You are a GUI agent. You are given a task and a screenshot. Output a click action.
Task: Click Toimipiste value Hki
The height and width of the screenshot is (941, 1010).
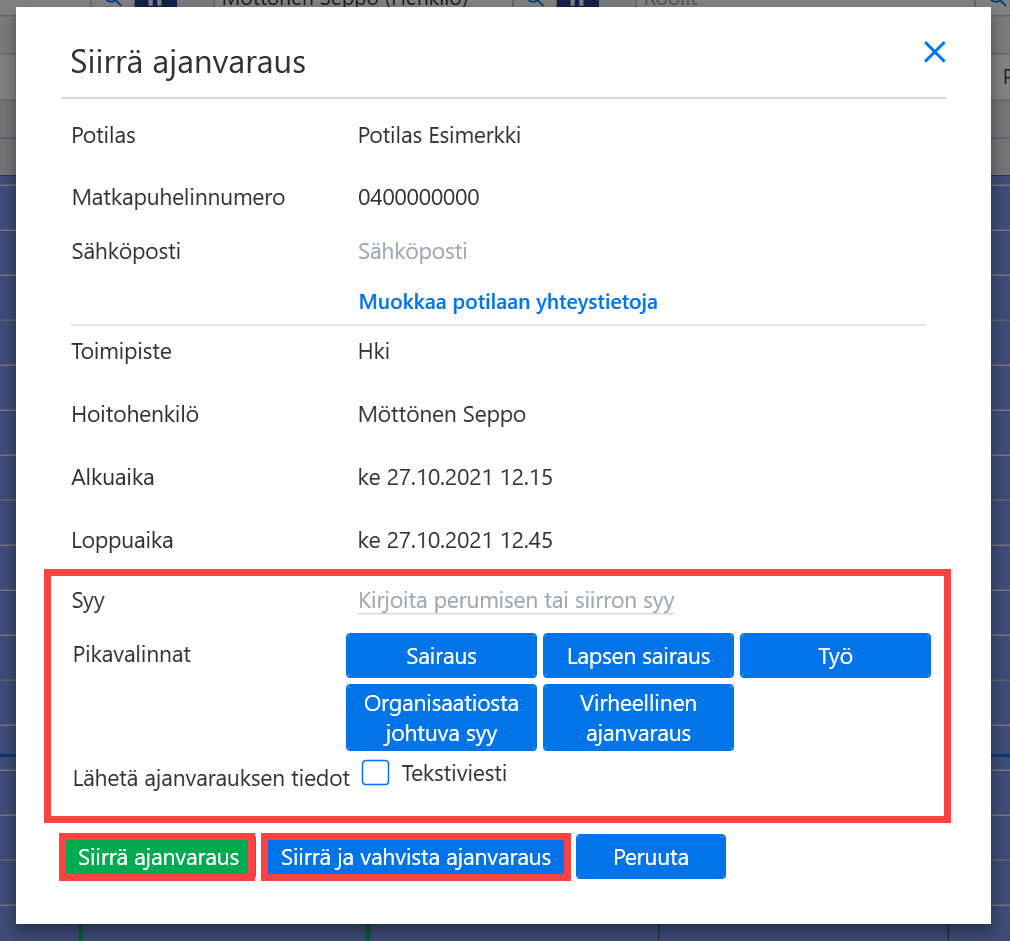pos(374,352)
